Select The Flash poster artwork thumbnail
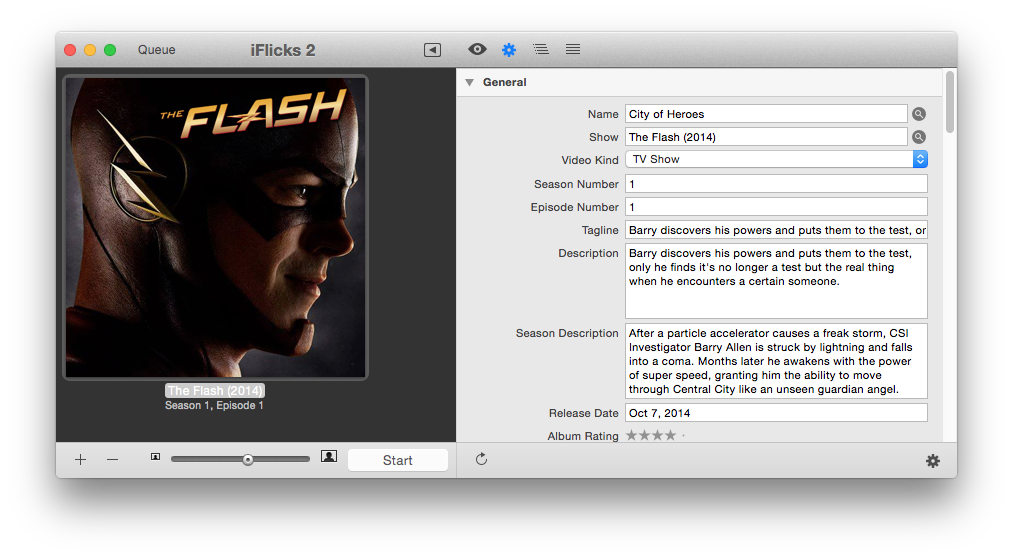The height and width of the screenshot is (558, 1013). tap(216, 227)
